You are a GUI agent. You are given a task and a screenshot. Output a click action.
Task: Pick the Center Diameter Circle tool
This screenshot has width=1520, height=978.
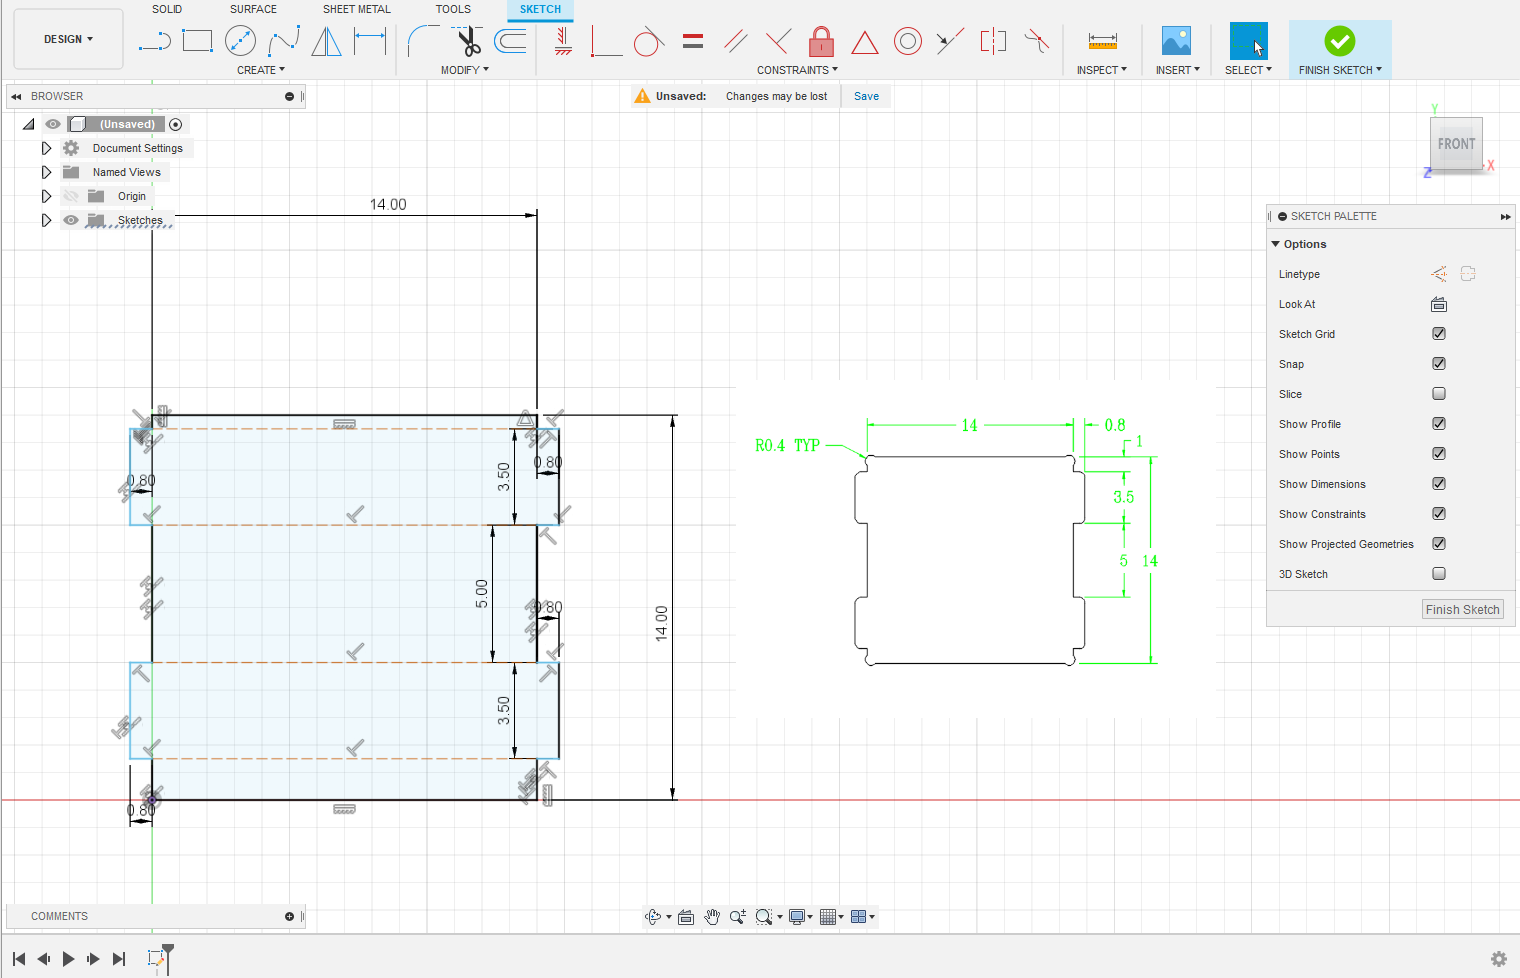(240, 41)
